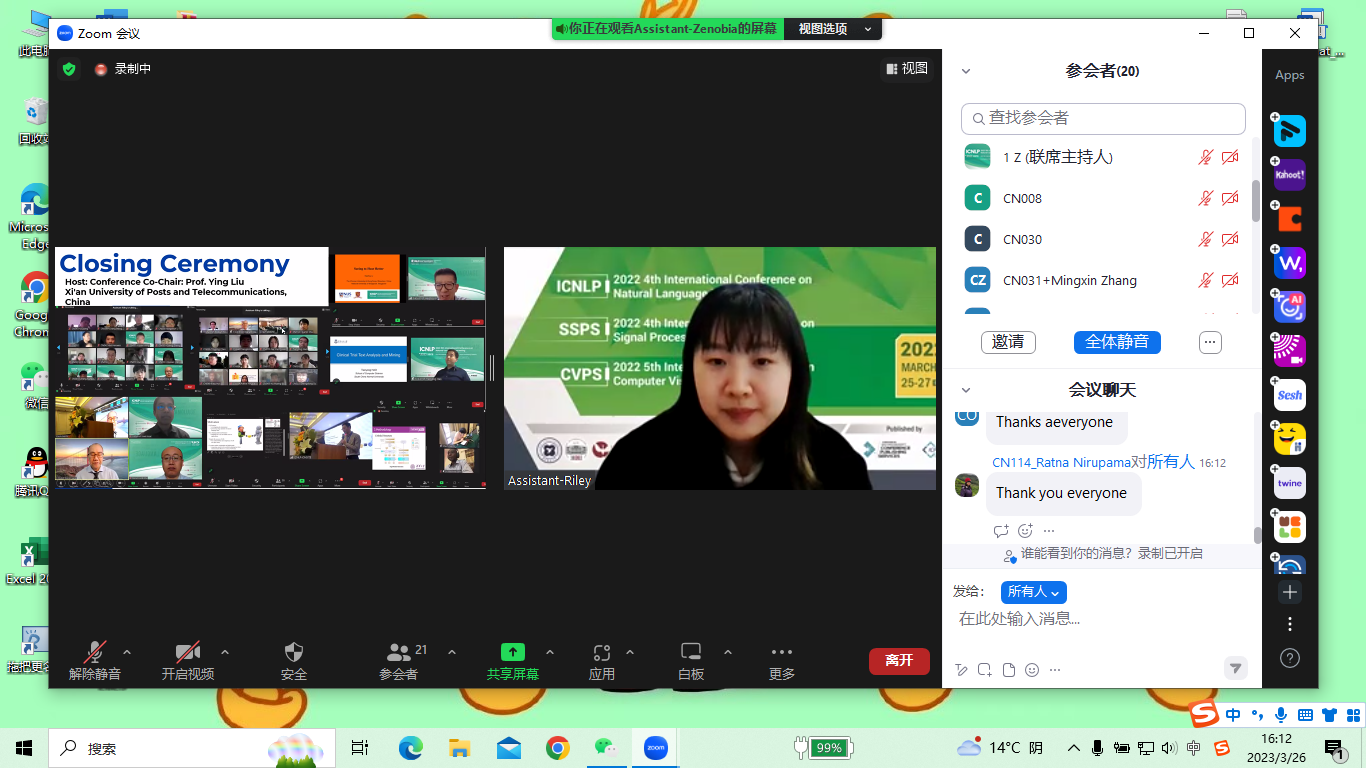Open participants panel more options (…) button
This screenshot has height=768, width=1366.
pyautogui.click(x=1210, y=342)
